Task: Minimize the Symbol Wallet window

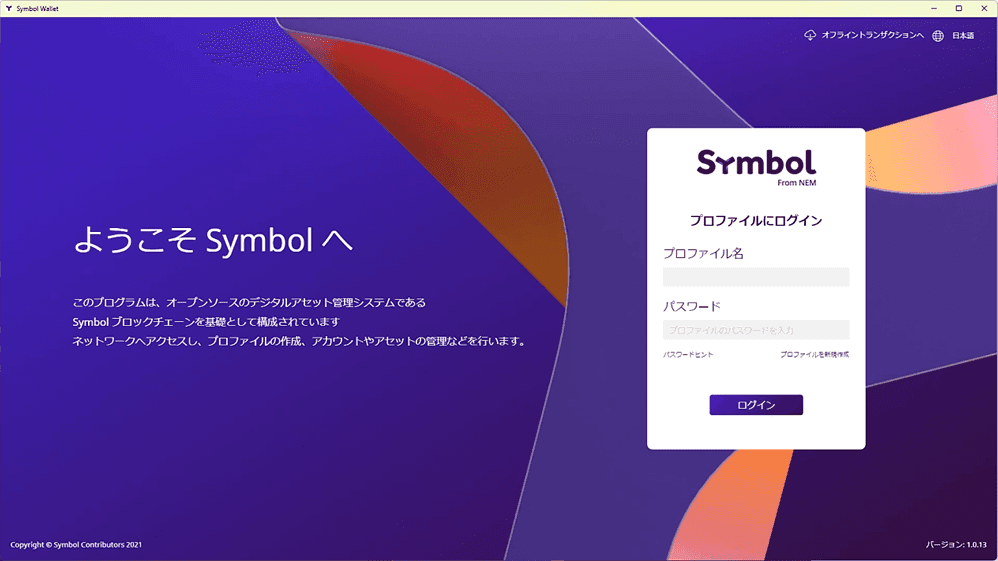Action: (x=934, y=8)
